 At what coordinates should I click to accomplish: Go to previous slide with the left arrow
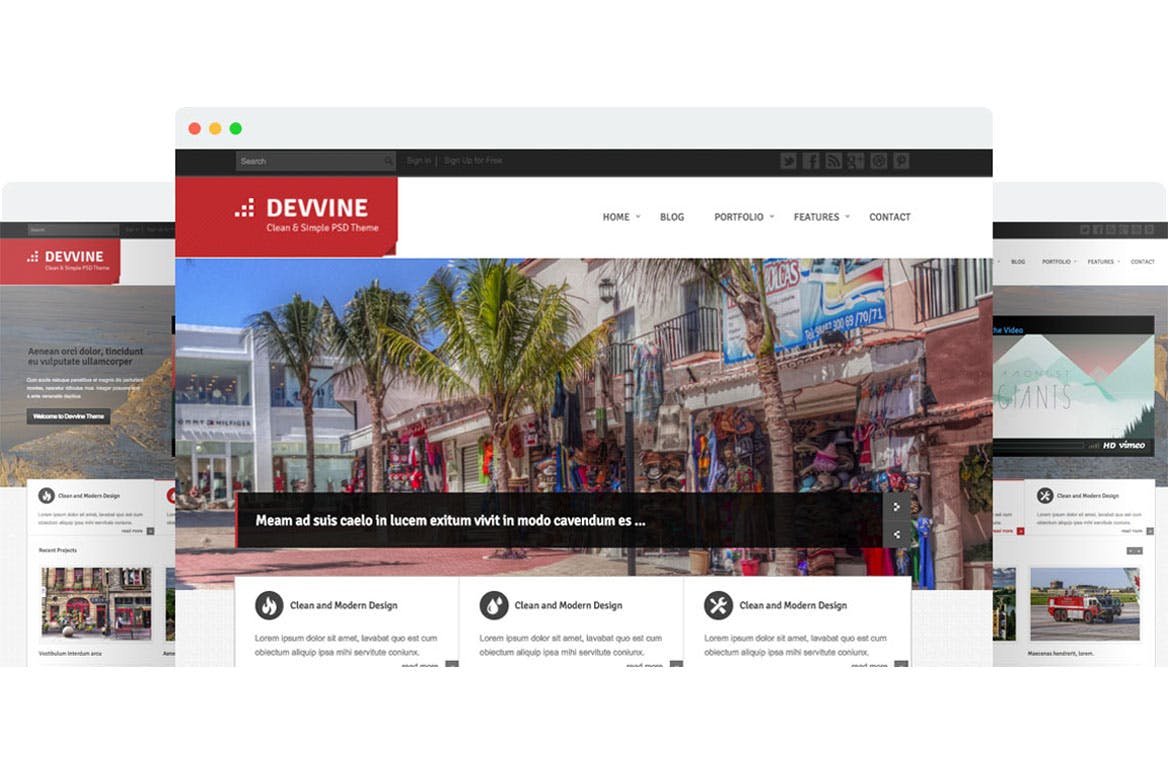[896, 534]
